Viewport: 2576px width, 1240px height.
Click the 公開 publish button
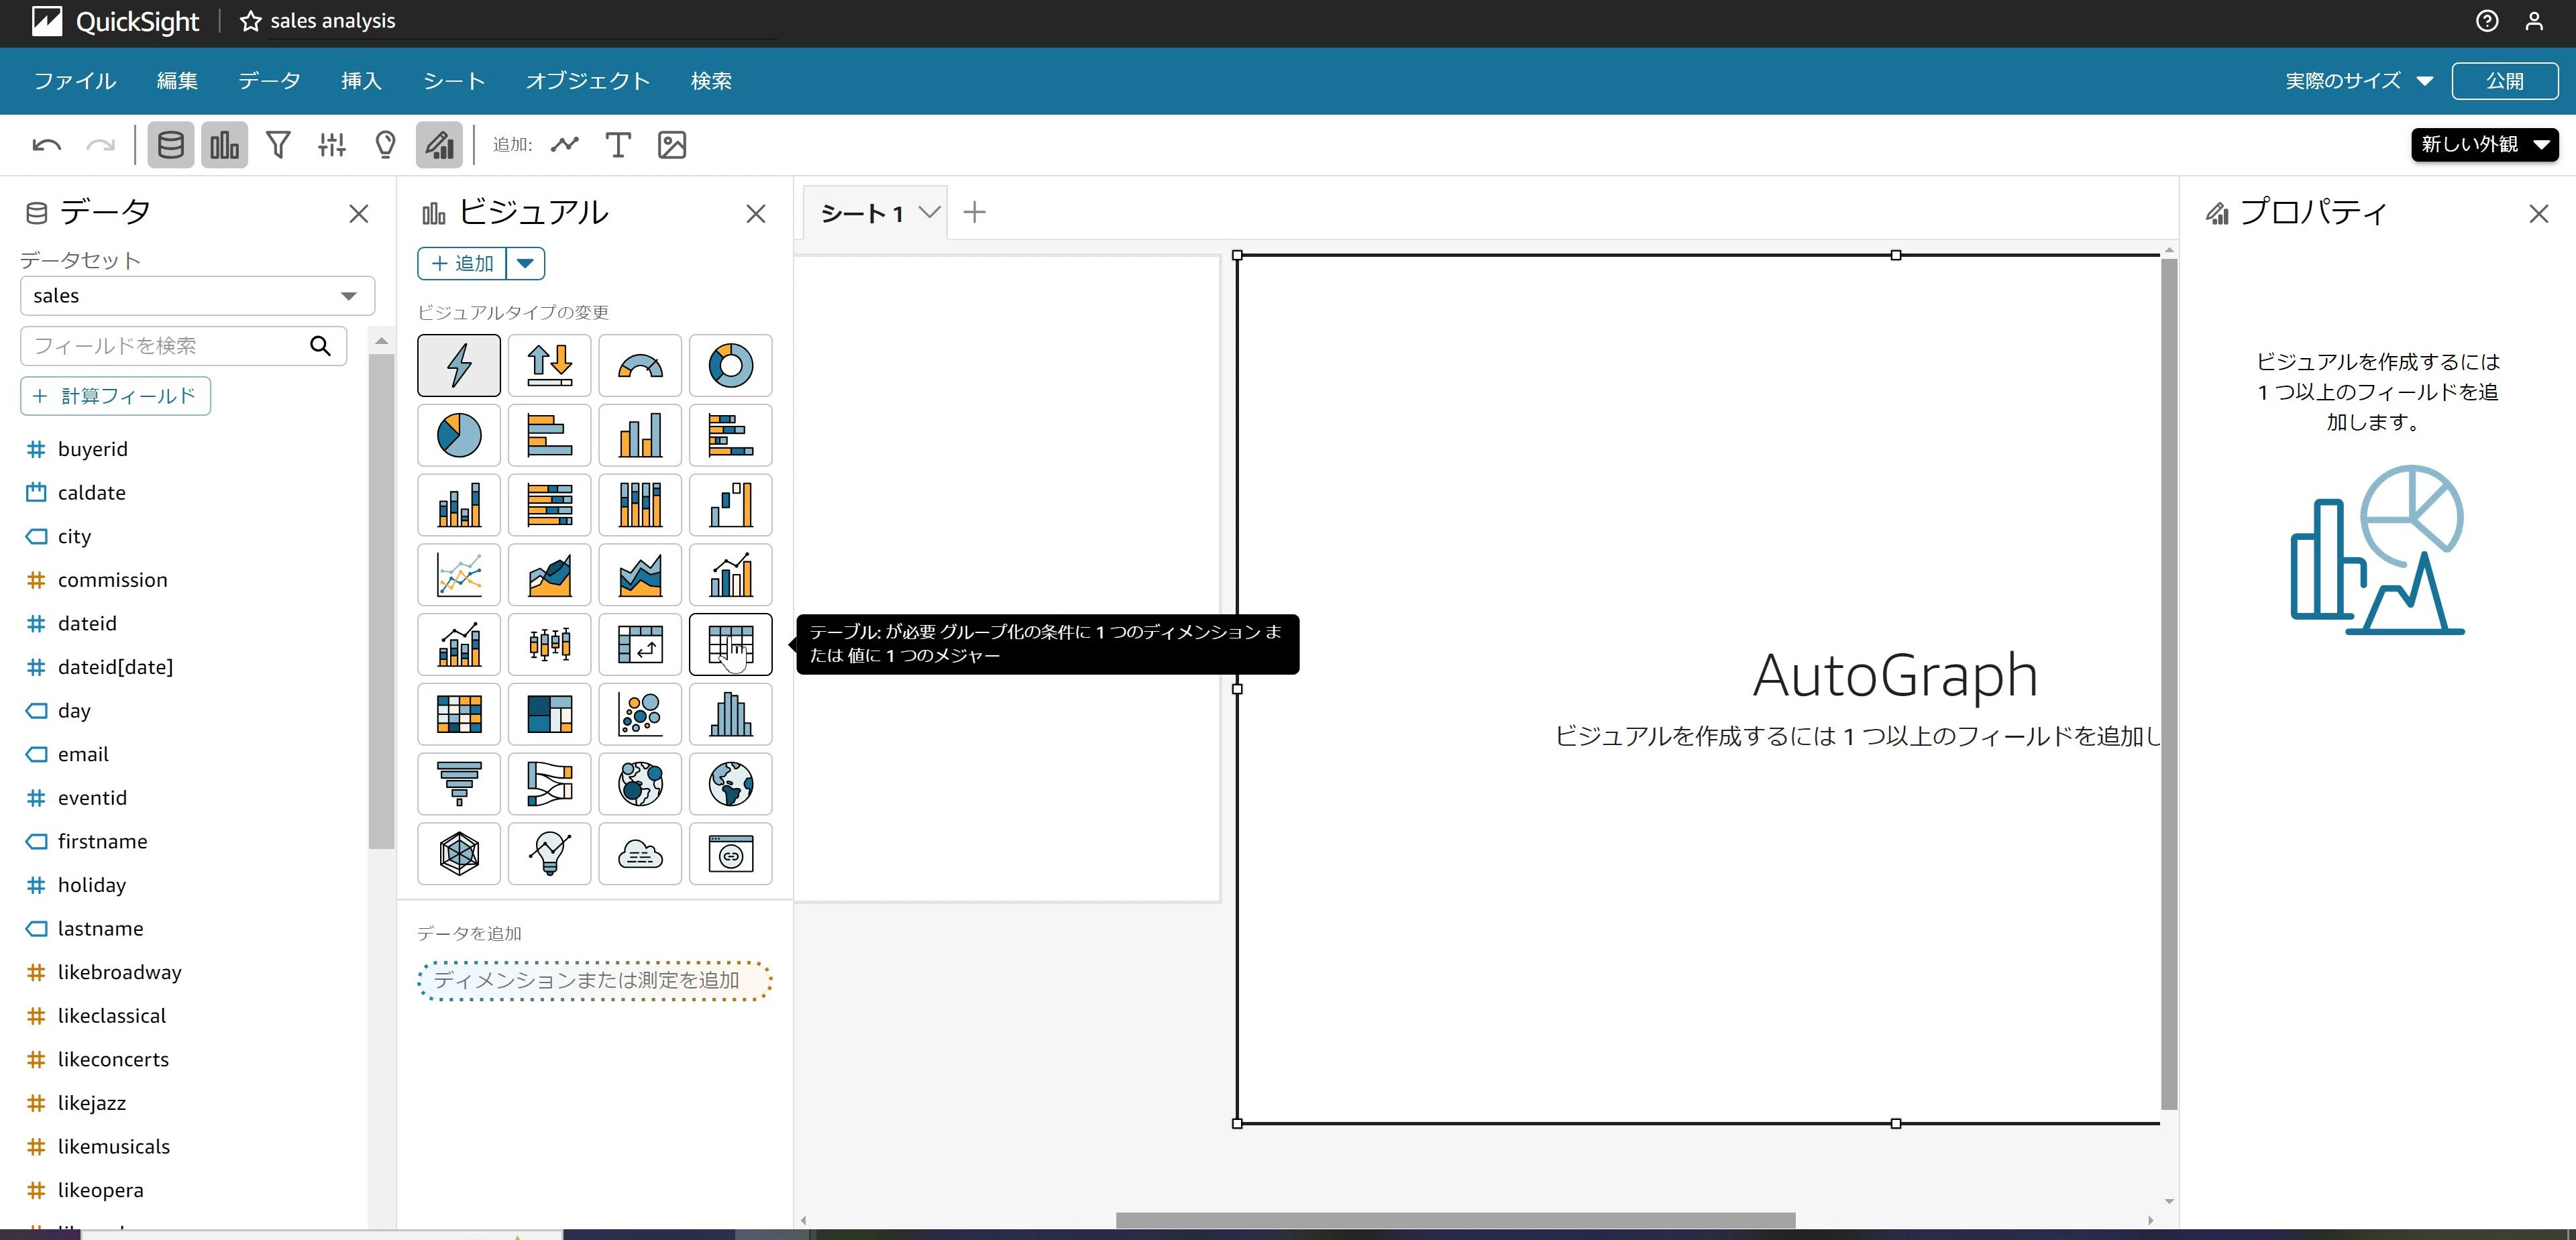point(2504,81)
